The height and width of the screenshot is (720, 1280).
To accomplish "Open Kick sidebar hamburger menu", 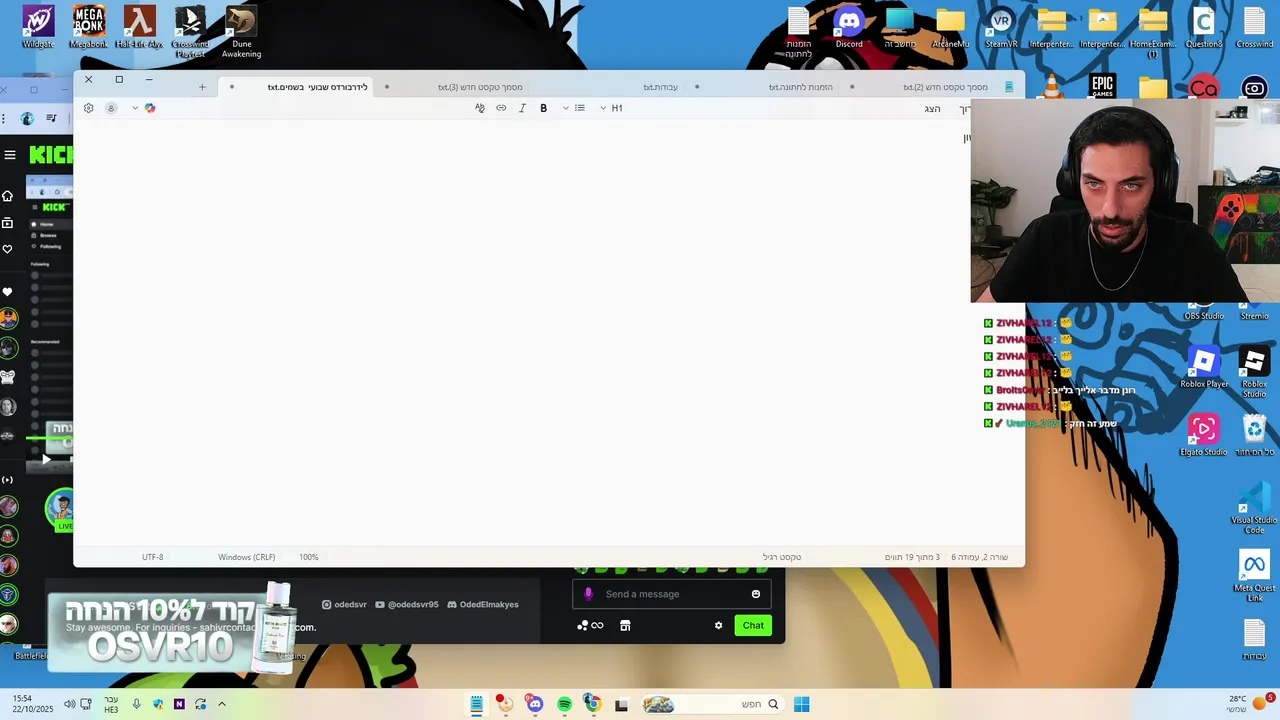I will [10, 154].
